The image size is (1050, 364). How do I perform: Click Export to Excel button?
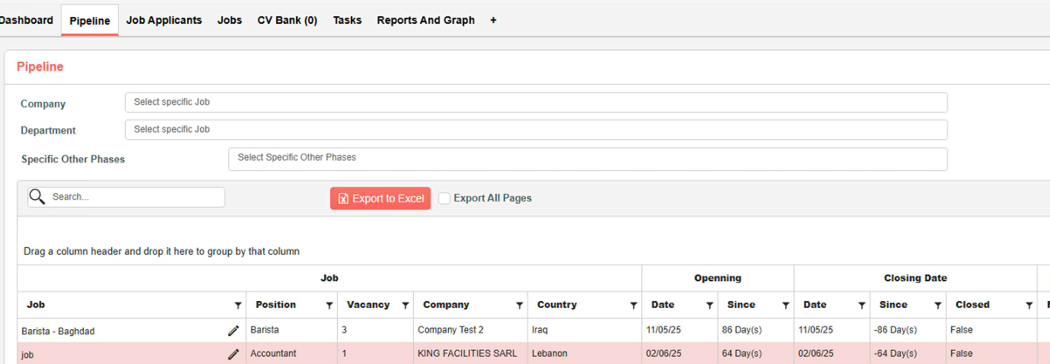pyautogui.click(x=380, y=198)
